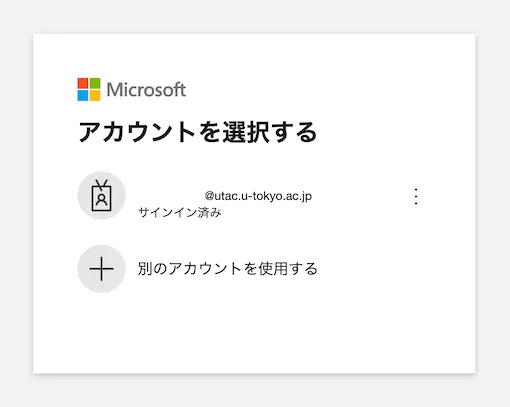Select the @utac.u-tokyo.ac.jp account email
510x407 pixels.
(258, 196)
